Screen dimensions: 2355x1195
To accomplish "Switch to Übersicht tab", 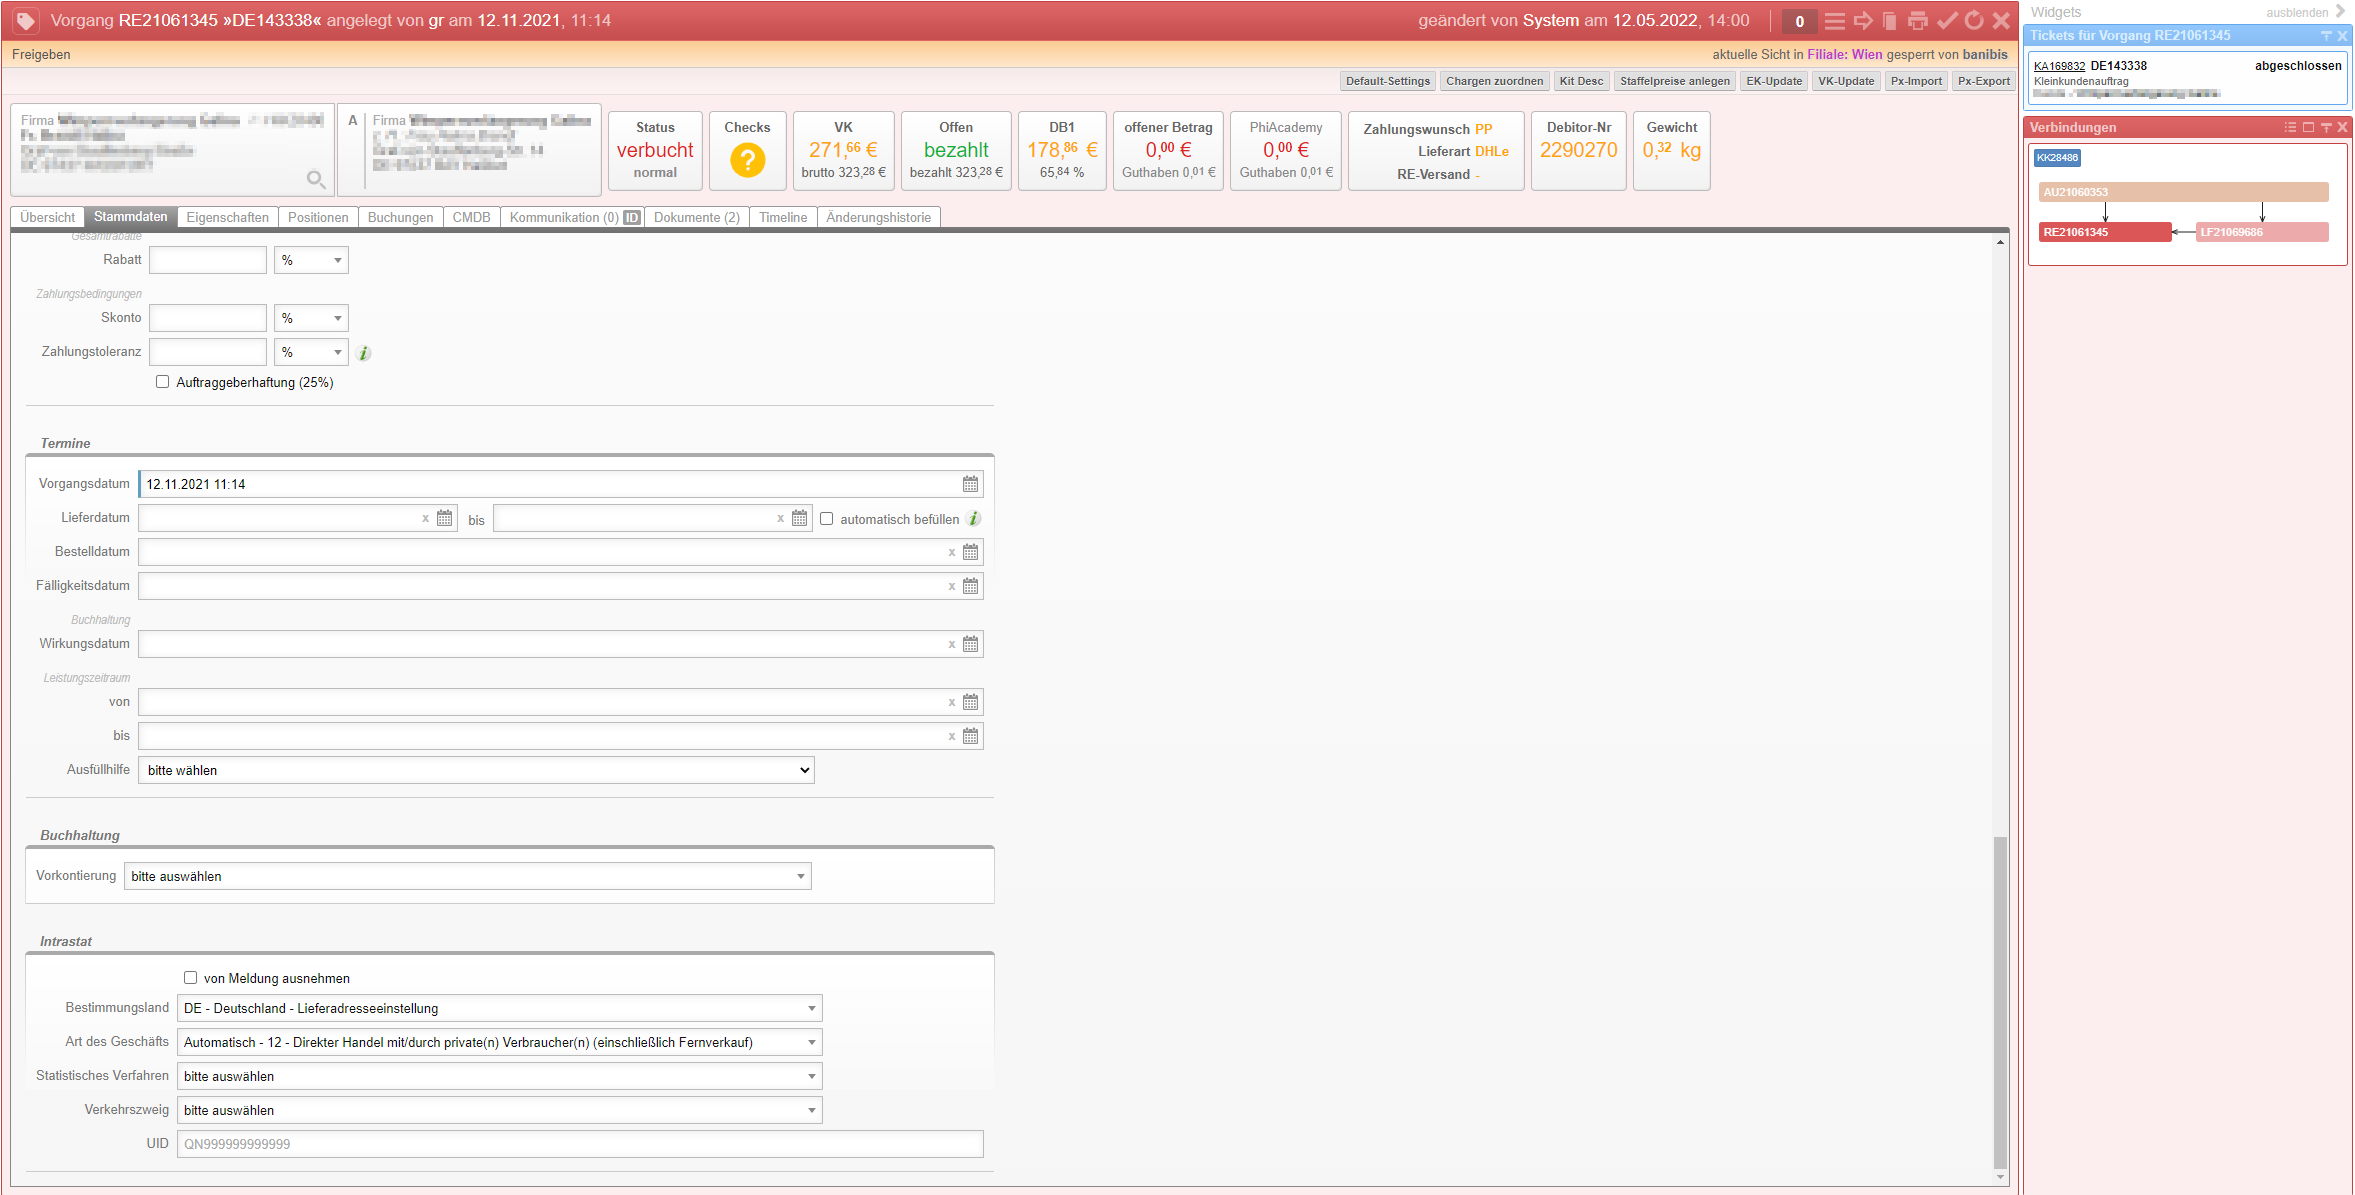I will click(47, 217).
